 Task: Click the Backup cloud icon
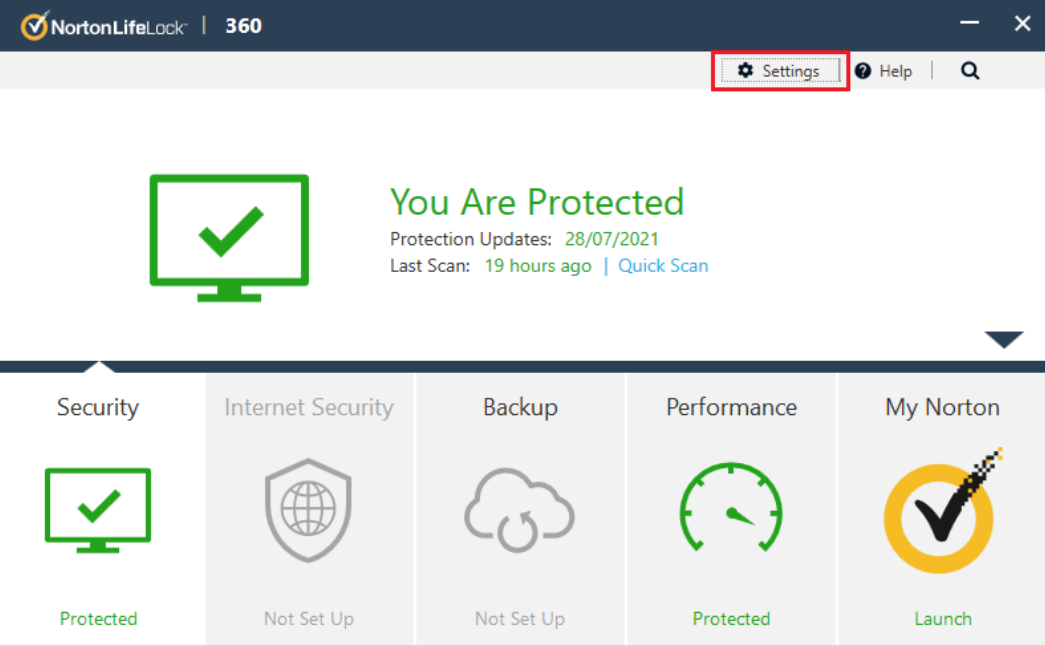click(519, 511)
